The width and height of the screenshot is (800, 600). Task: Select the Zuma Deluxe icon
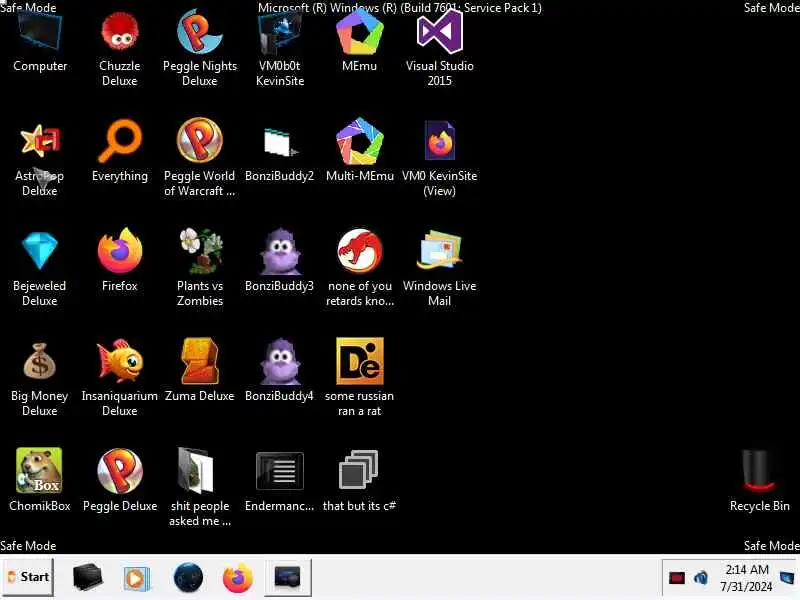(x=200, y=361)
